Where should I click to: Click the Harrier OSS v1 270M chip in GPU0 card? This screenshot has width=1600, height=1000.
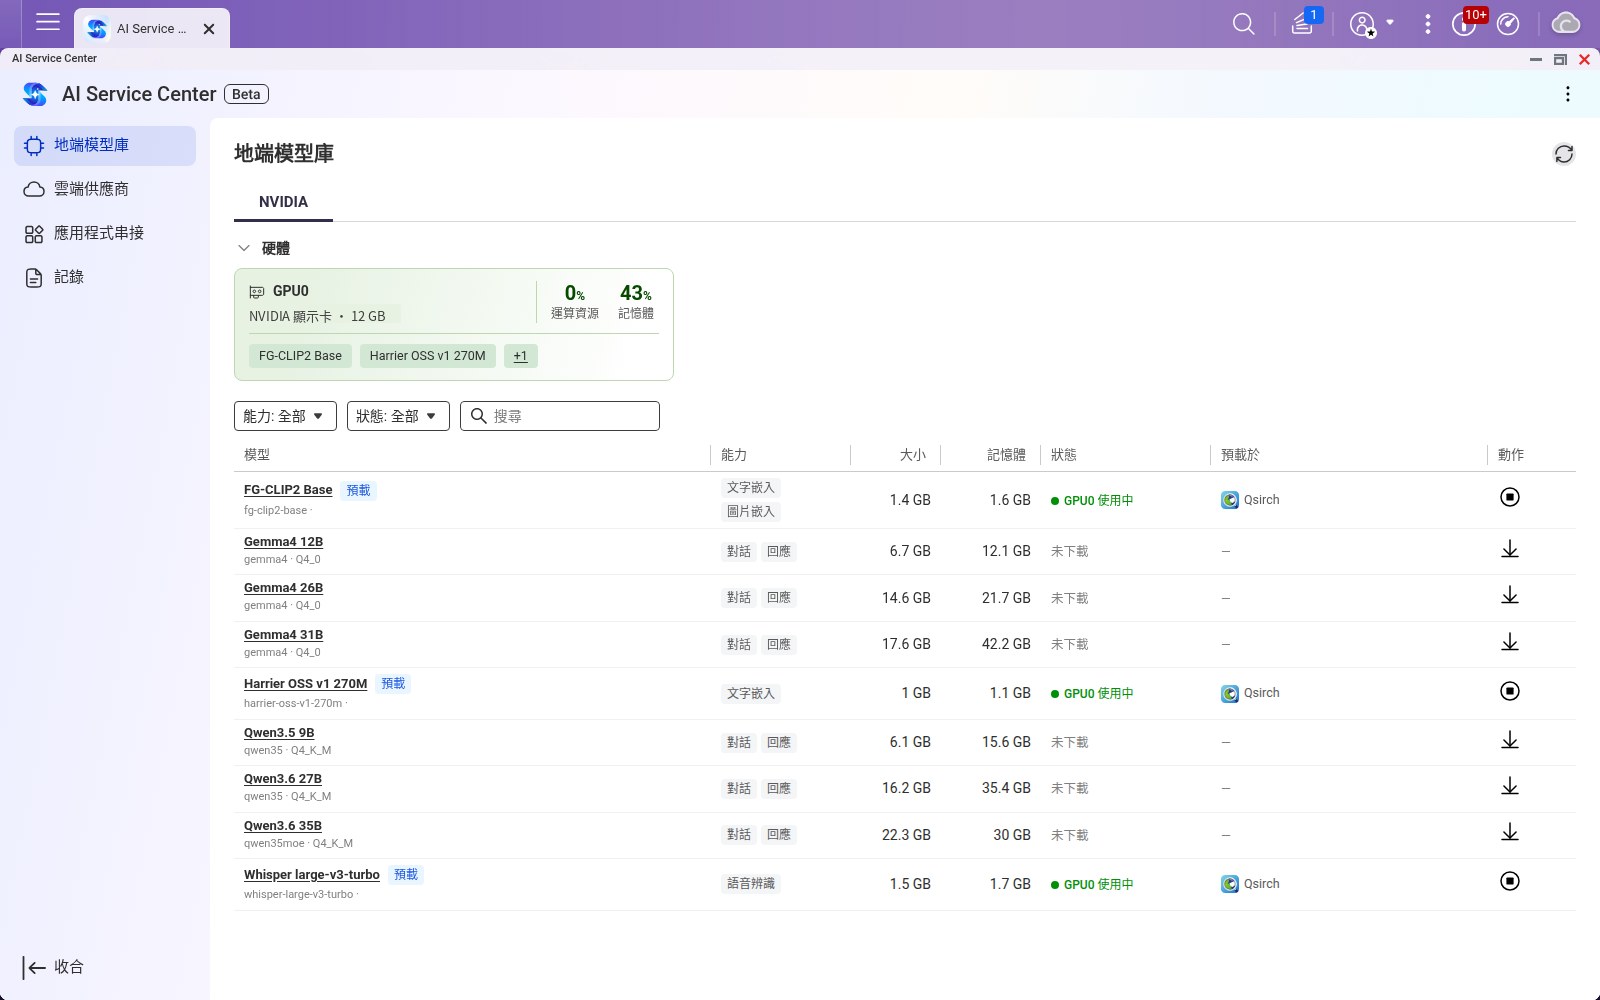427,356
